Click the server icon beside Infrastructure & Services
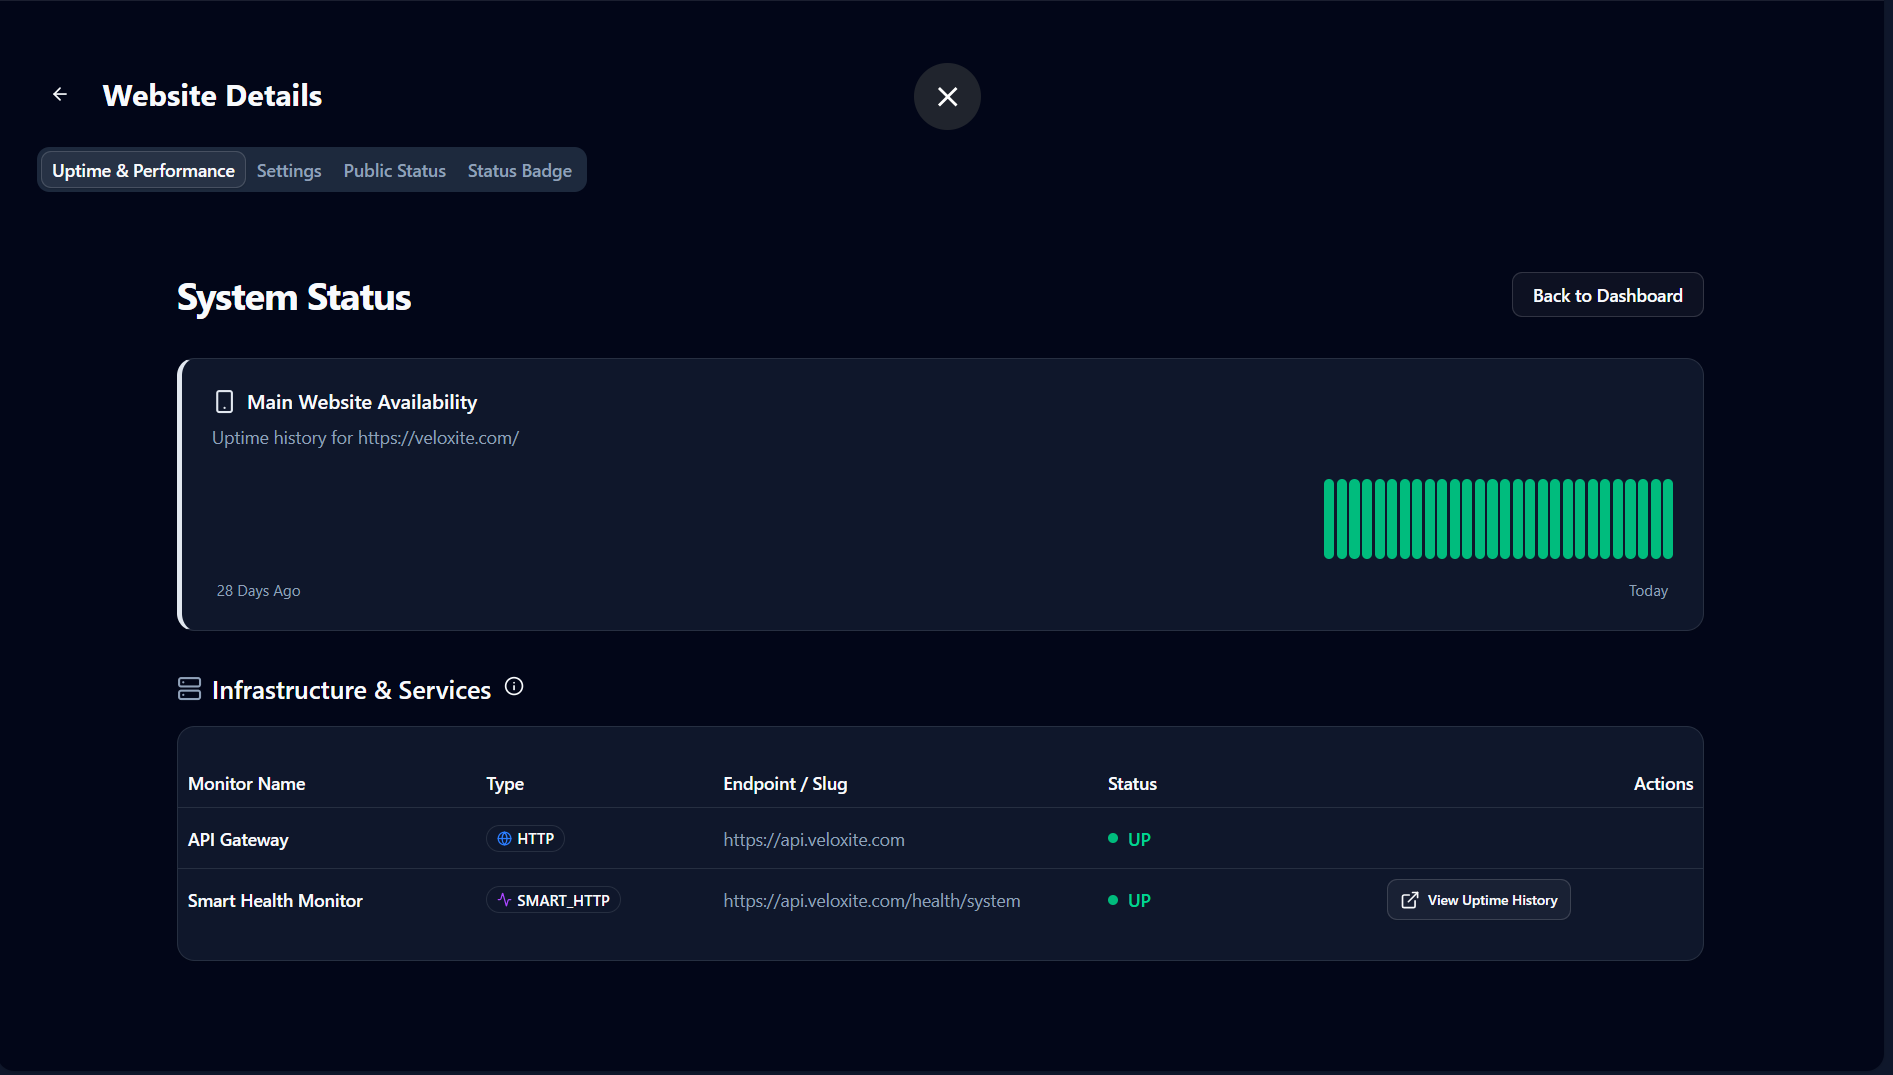This screenshot has height=1075, width=1893. (x=189, y=689)
